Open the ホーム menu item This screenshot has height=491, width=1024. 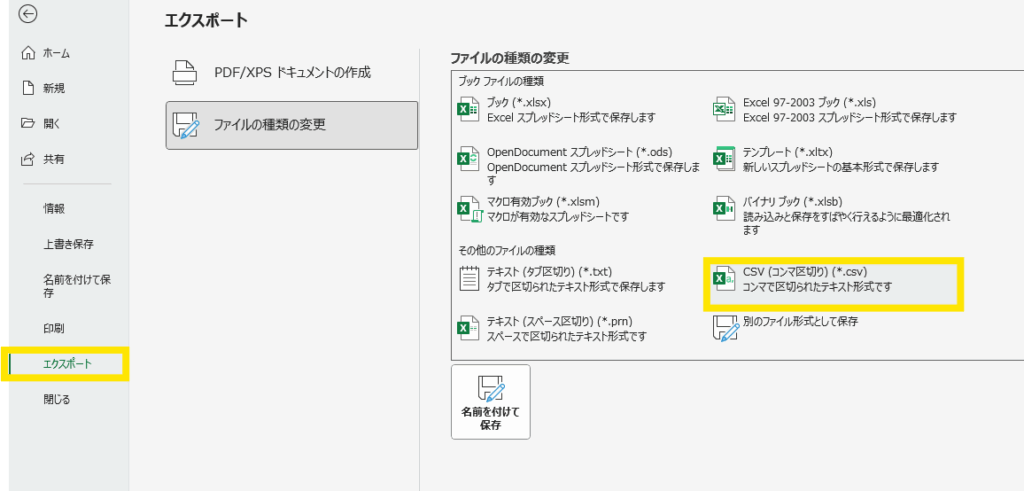coord(57,54)
